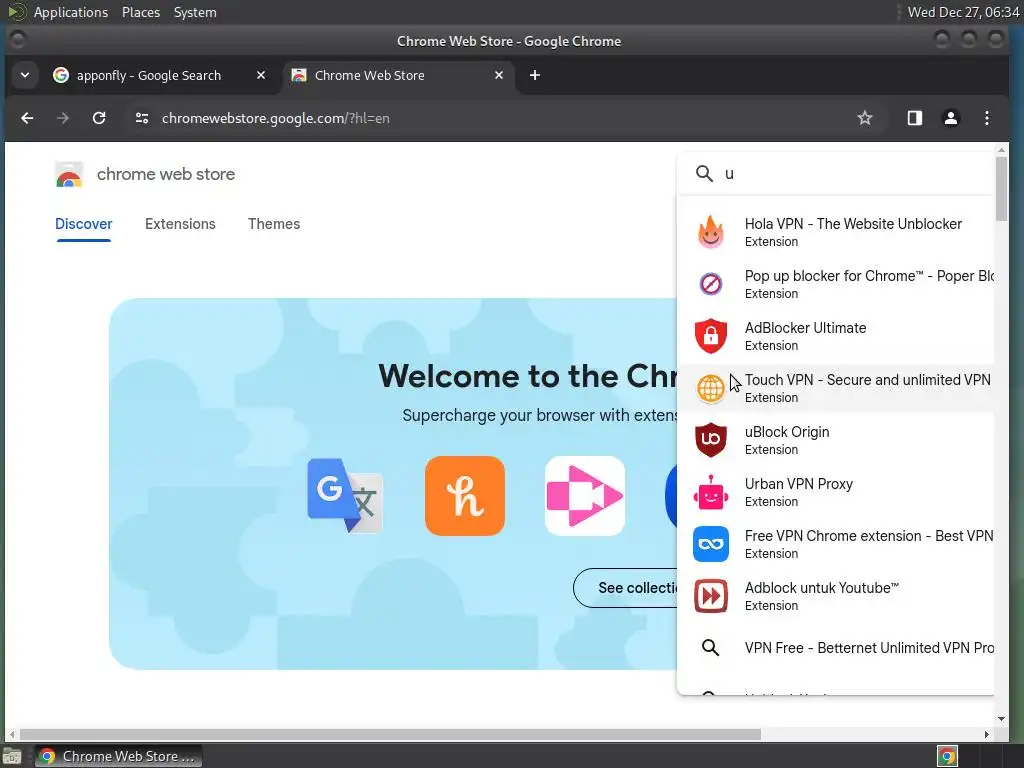This screenshot has height=768, width=1024.
Task: Click the See collection button
Action: click(x=626, y=588)
